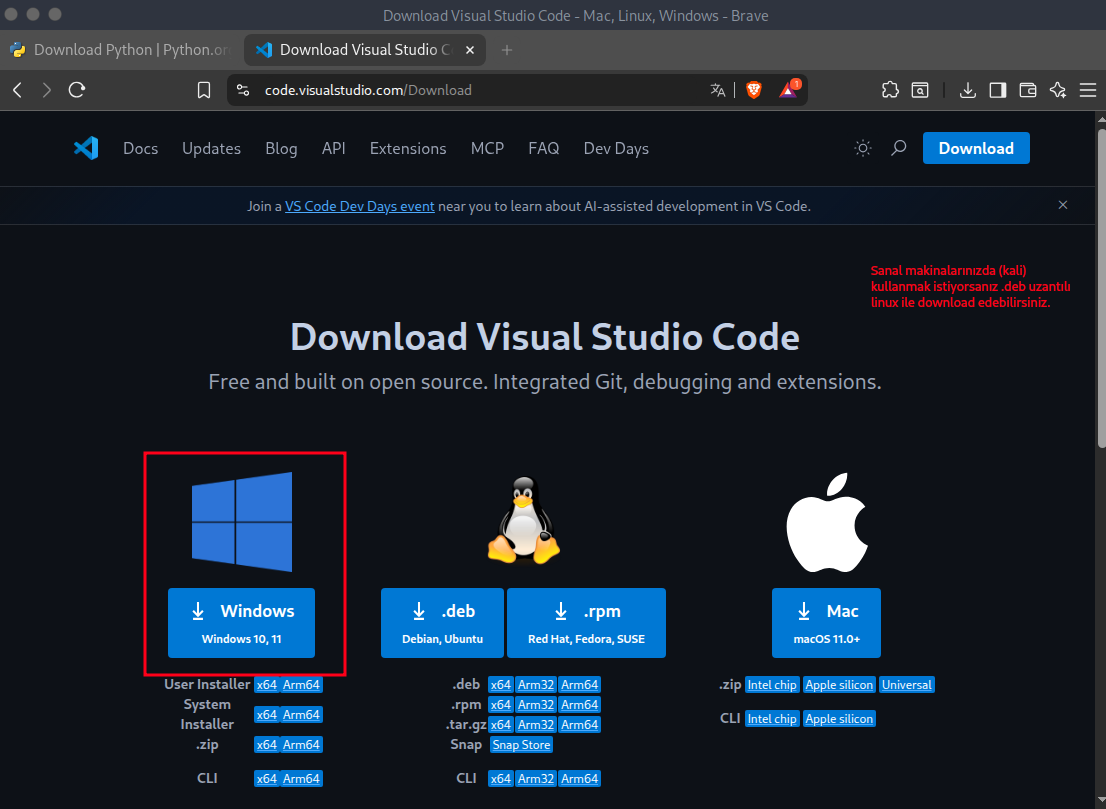The height and width of the screenshot is (809, 1106).
Task: Select Linux .deb x64 link
Action: click(500, 685)
